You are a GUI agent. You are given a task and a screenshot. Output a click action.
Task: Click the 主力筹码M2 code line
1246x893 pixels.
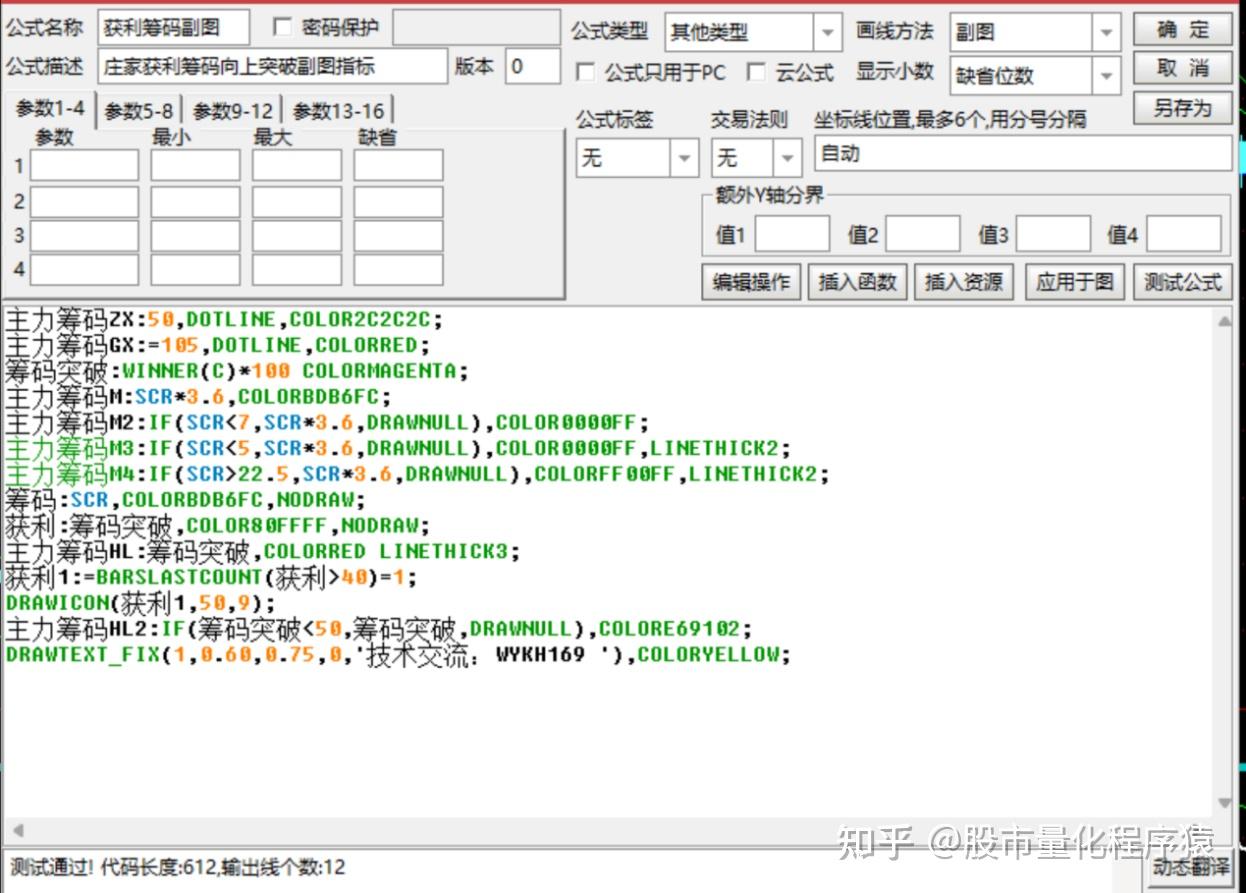[x=327, y=422]
